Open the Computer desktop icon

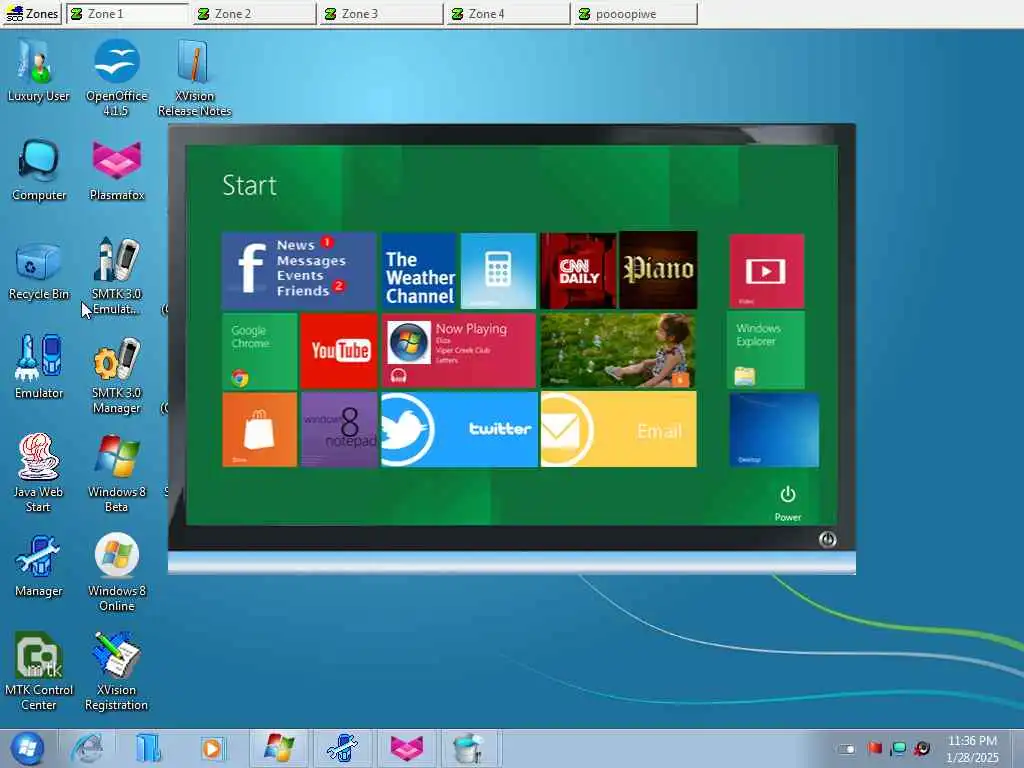coord(39,170)
